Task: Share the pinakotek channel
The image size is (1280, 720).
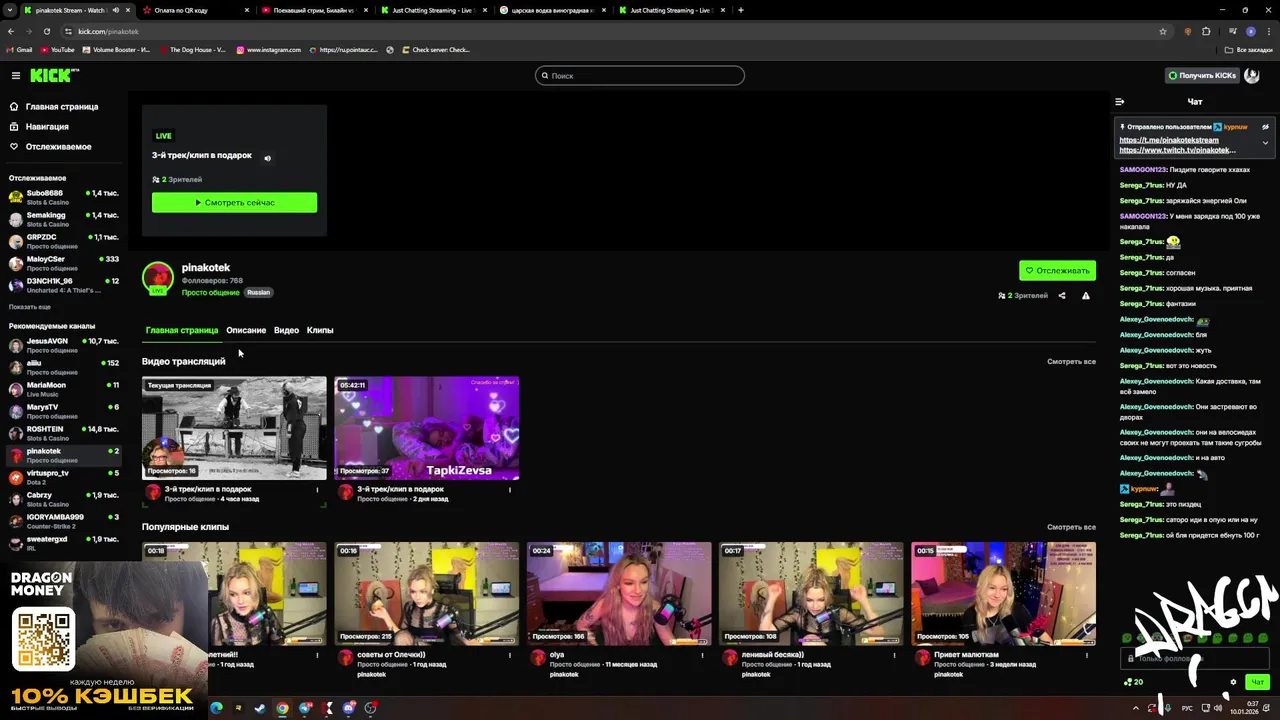Action: pos(1062,296)
